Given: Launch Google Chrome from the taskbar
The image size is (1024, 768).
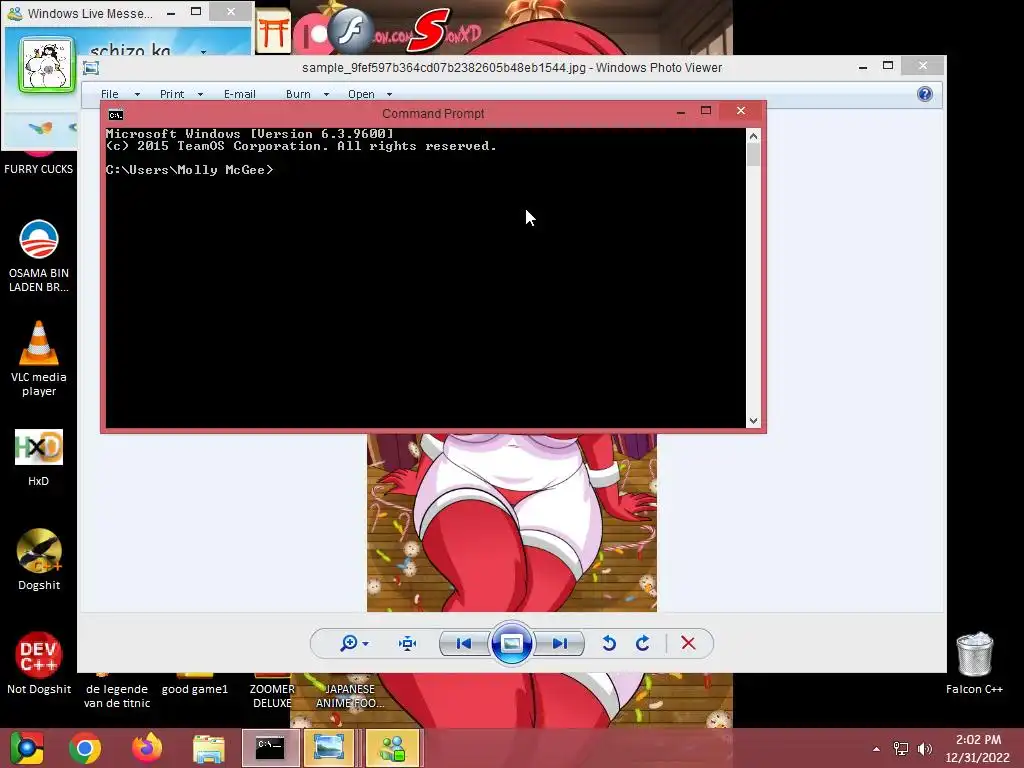Looking at the screenshot, I should tap(85, 748).
